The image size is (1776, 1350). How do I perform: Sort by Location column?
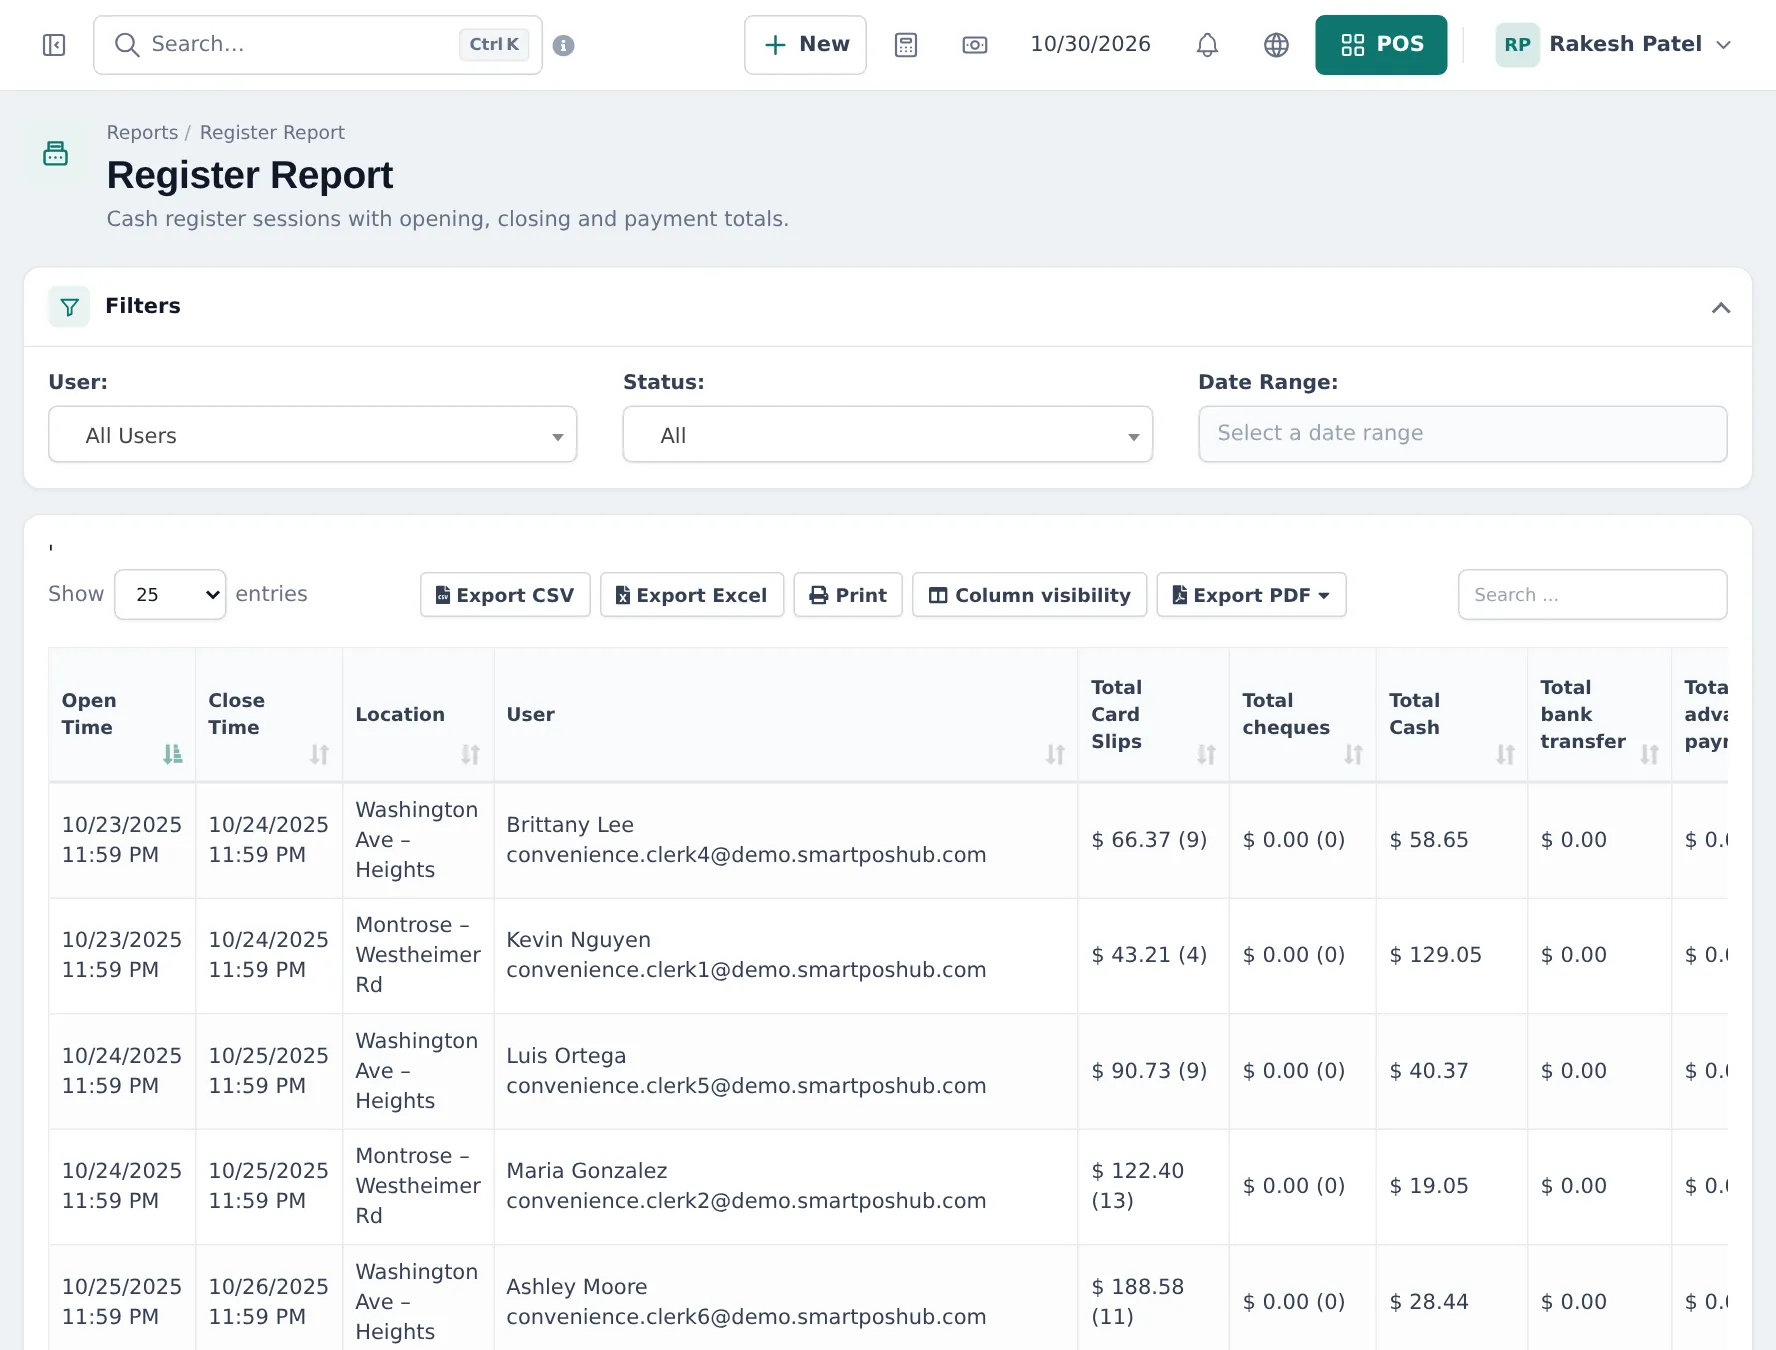point(418,715)
